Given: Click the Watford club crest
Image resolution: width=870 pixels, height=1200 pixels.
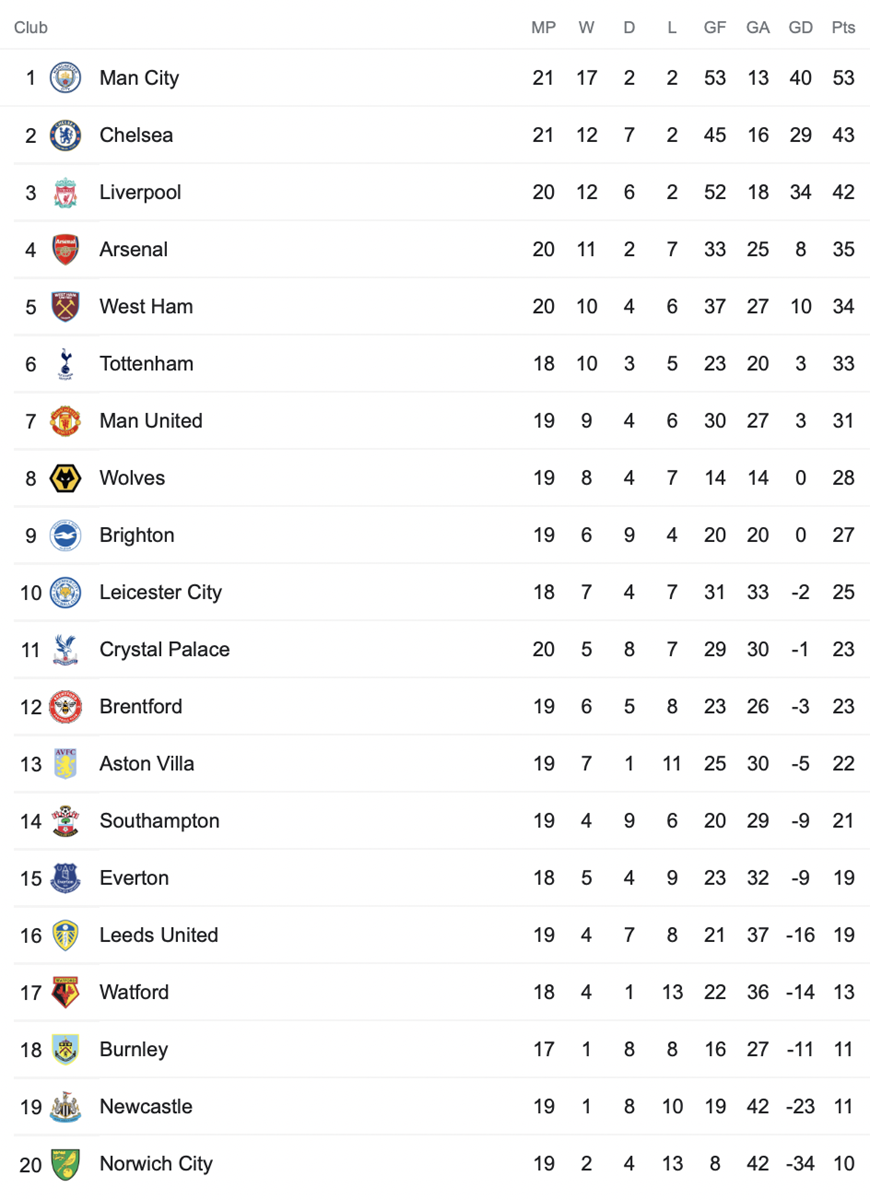Looking at the screenshot, I should pyautogui.click(x=65, y=992).
